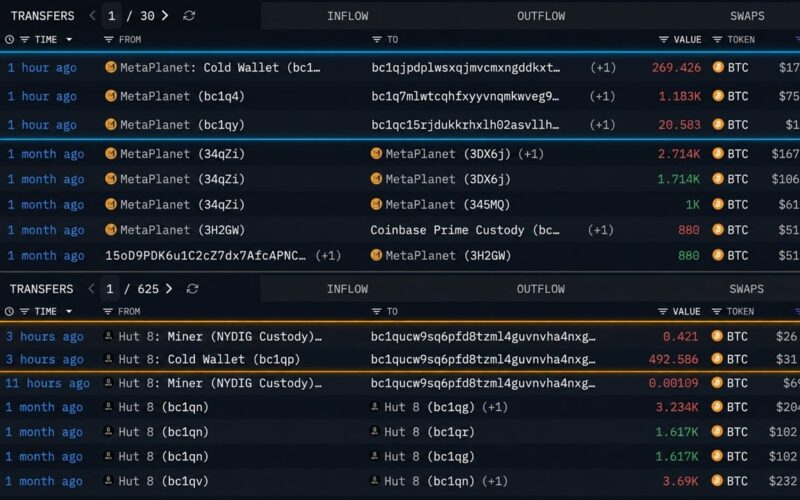This screenshot has height=500, width=800.
Task: Select value 3.234K in Hut 8 table
Action: click(x=677, y=407)
